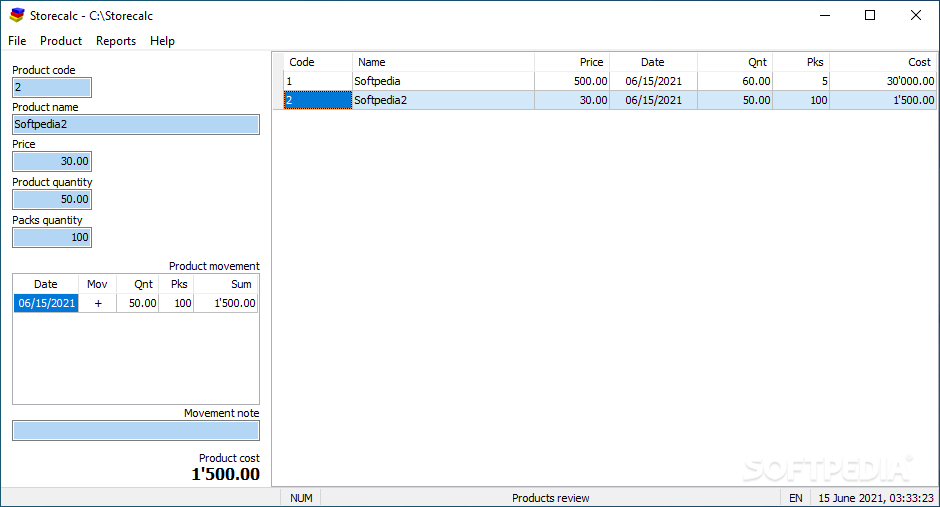Open the Reports menu
940x507 pixels.
(x=116, y=41)
